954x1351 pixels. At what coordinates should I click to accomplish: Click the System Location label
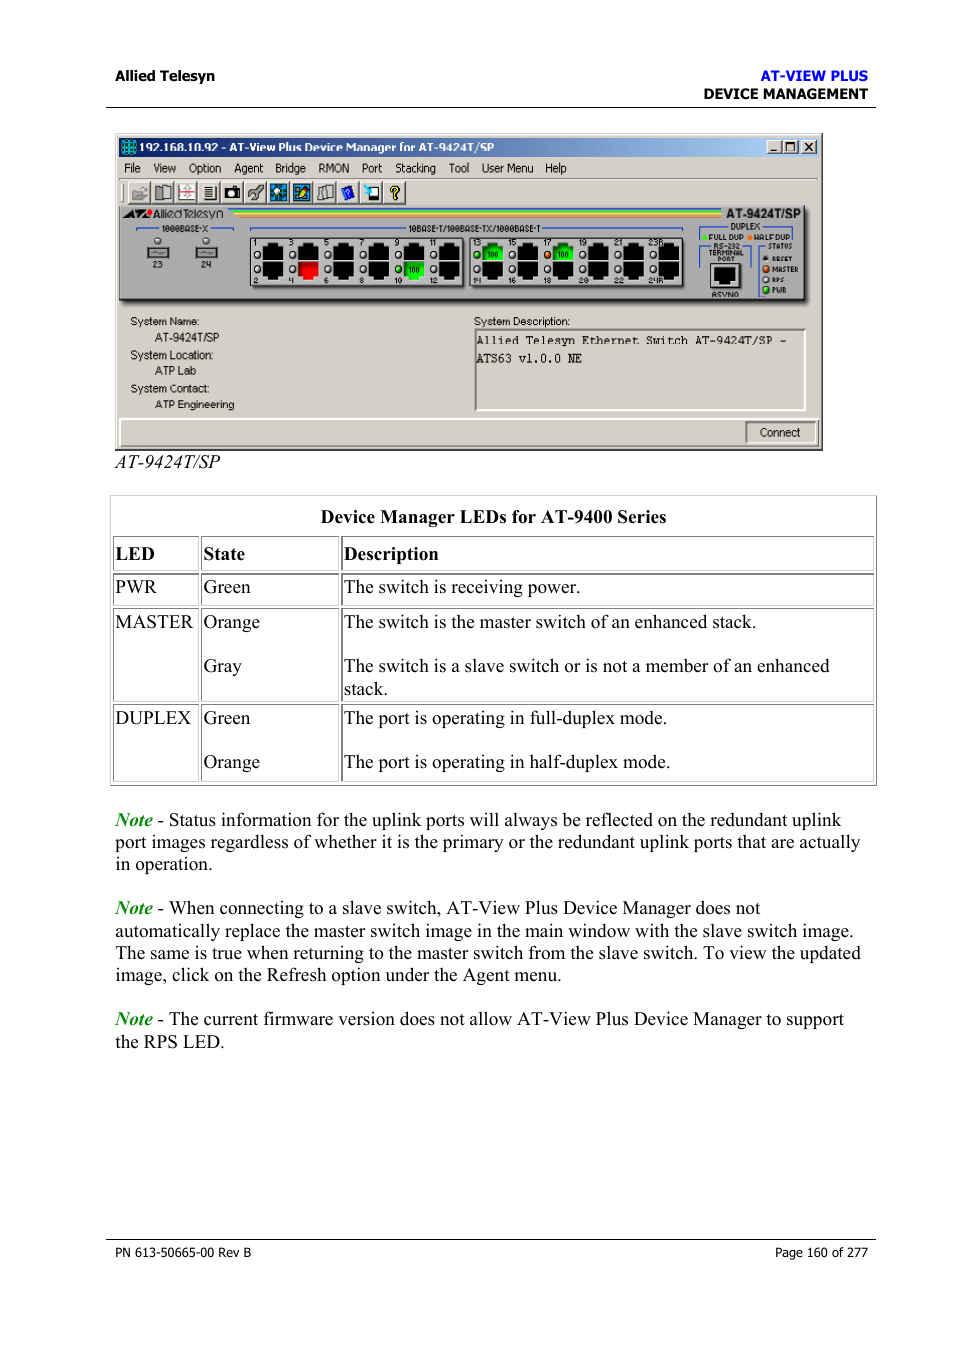tap(171, 355)
